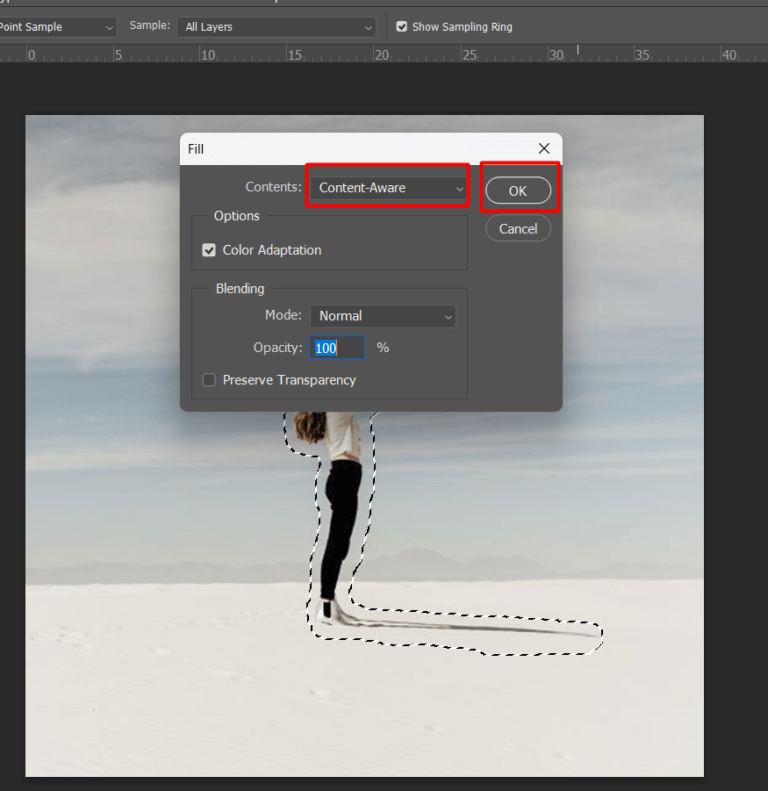The height and width of the screenshot is (791, 768).
Task: Toggle the Color Adaptation checkbox
Action: (x=209, y=250)
